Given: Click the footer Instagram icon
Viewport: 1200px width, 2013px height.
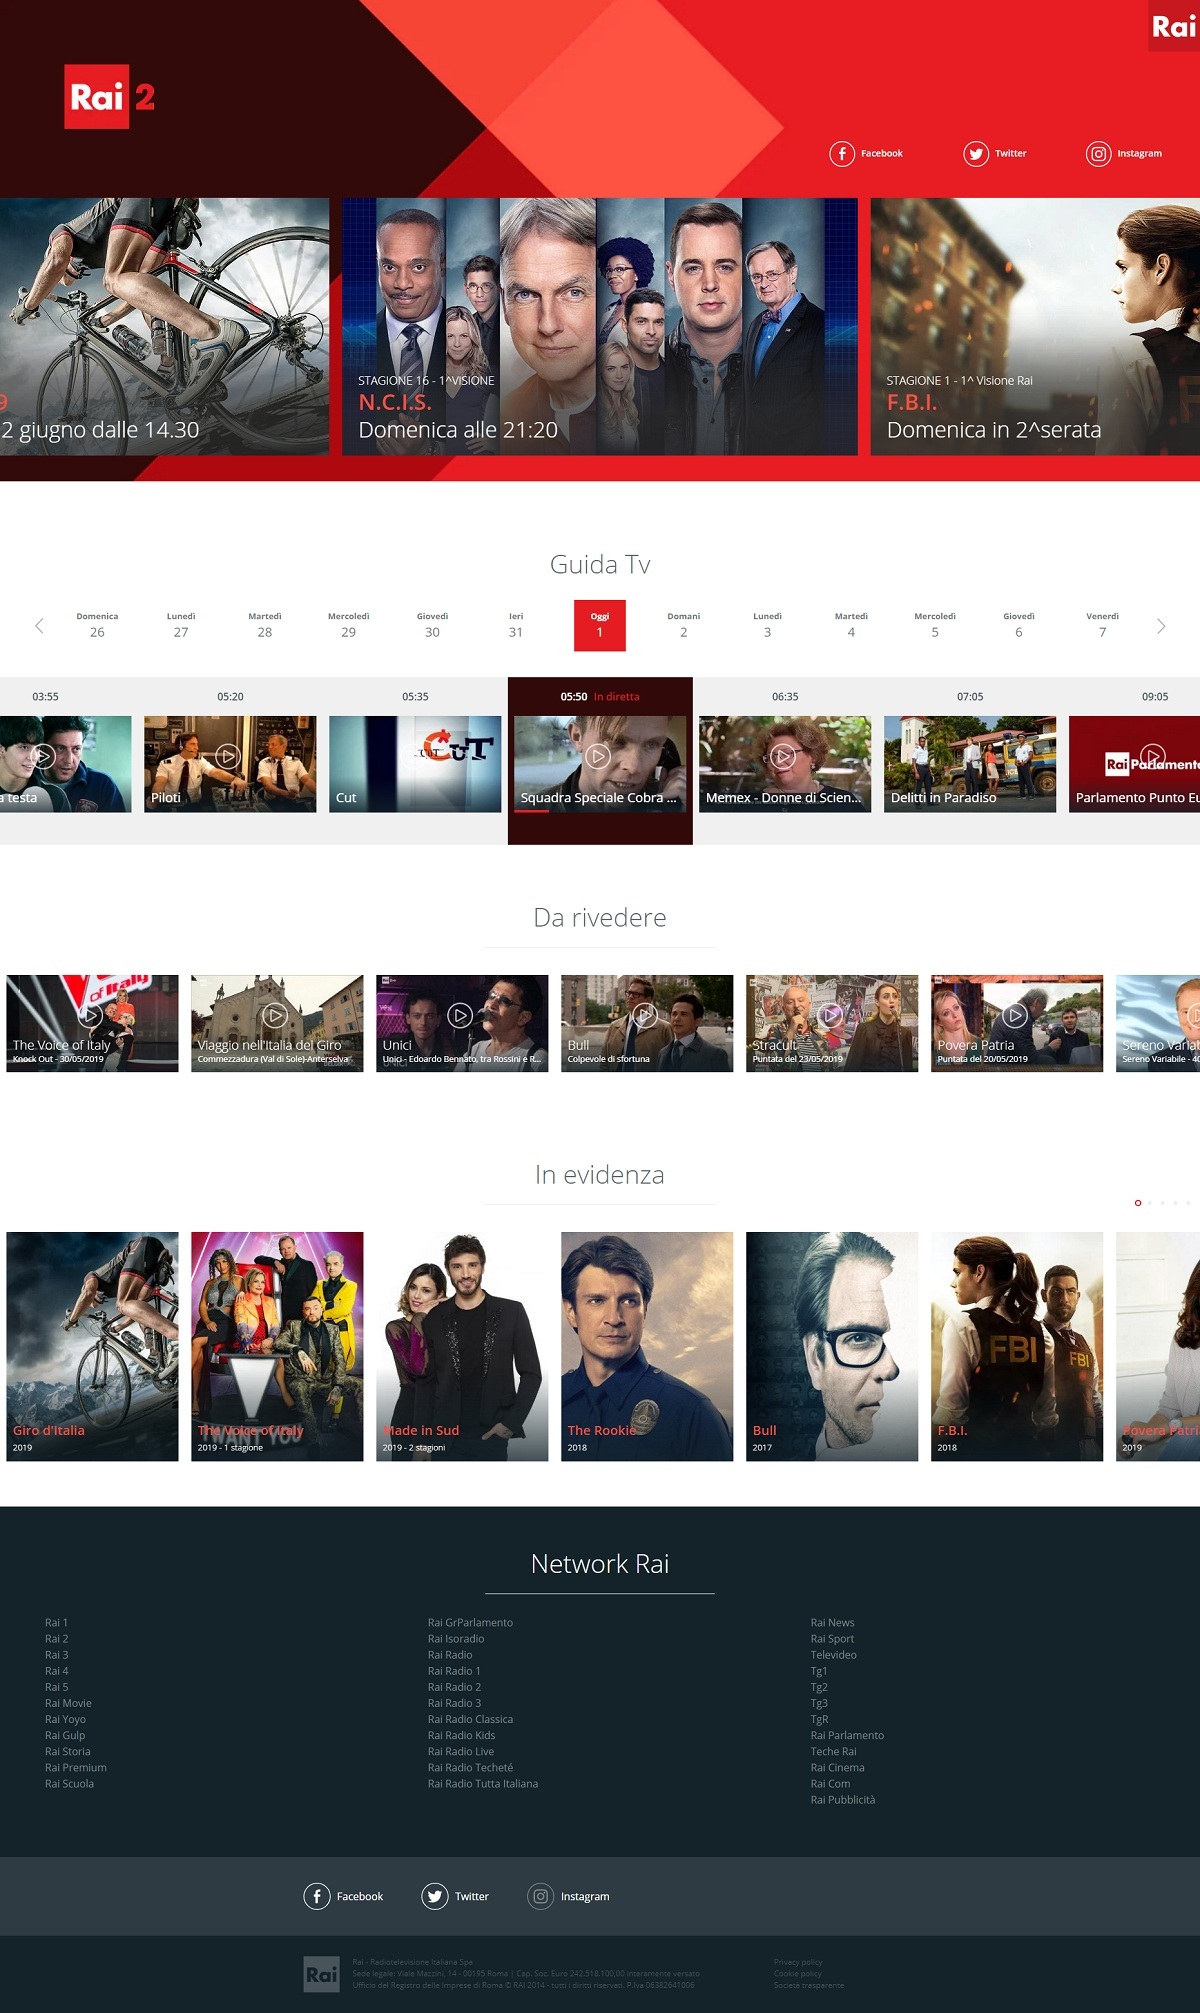Looking at the screenshot, I should click(x=541, y=1896).
